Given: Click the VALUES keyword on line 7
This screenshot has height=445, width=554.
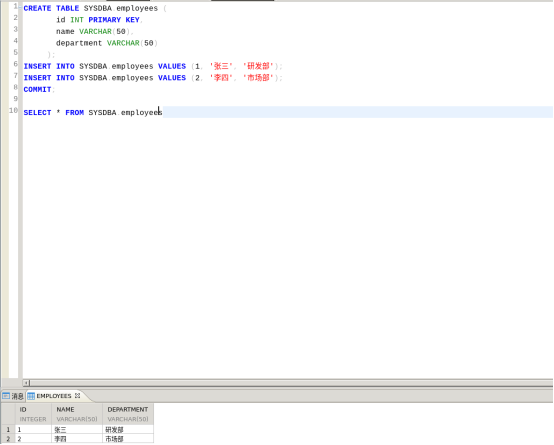Looking at the screenshot, I should coord(172,78).
